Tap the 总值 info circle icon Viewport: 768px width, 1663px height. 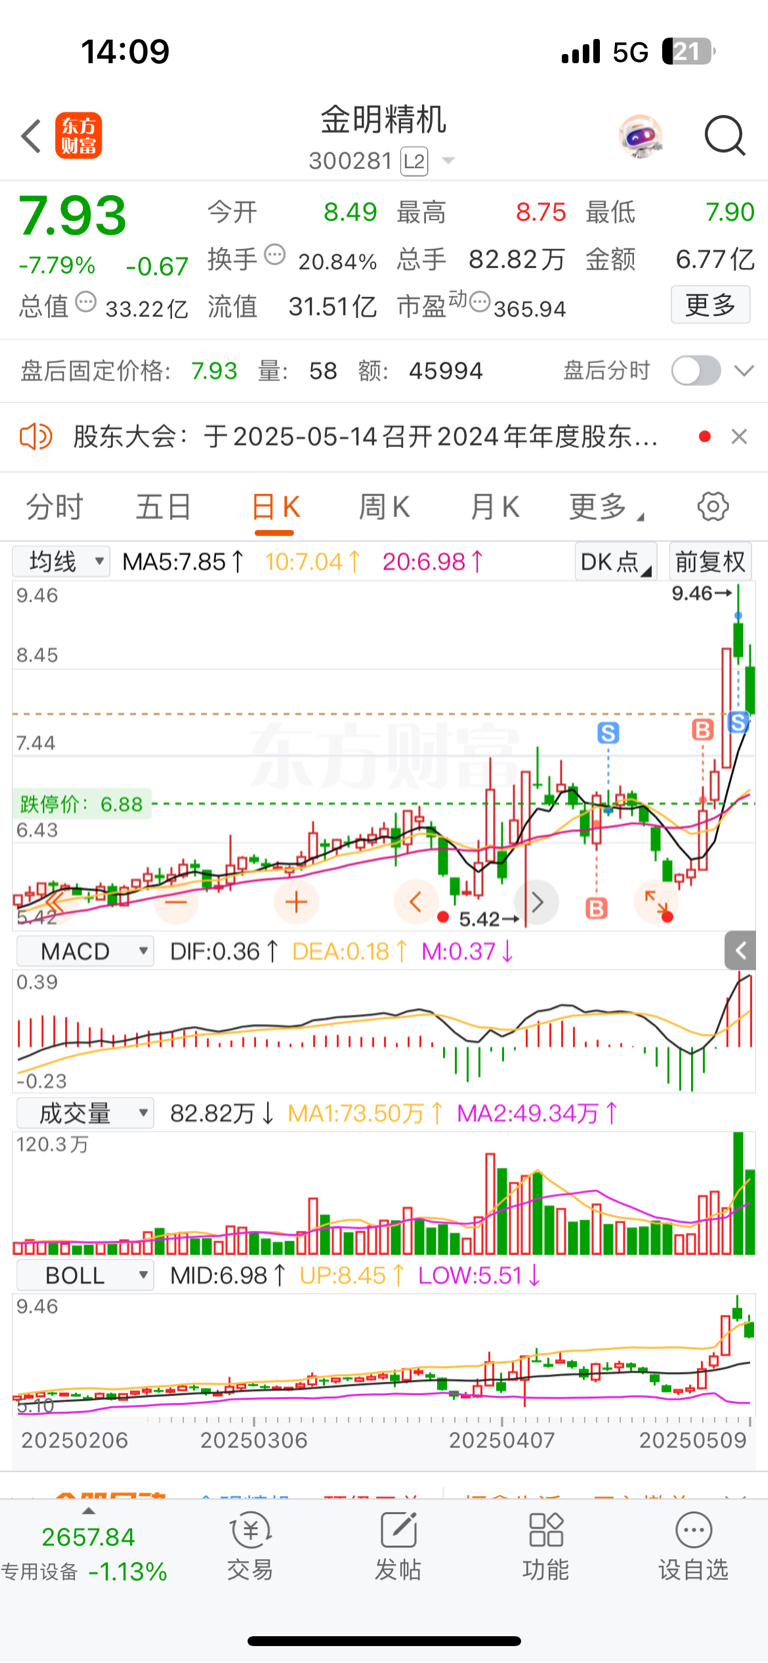tap(86, 301)
